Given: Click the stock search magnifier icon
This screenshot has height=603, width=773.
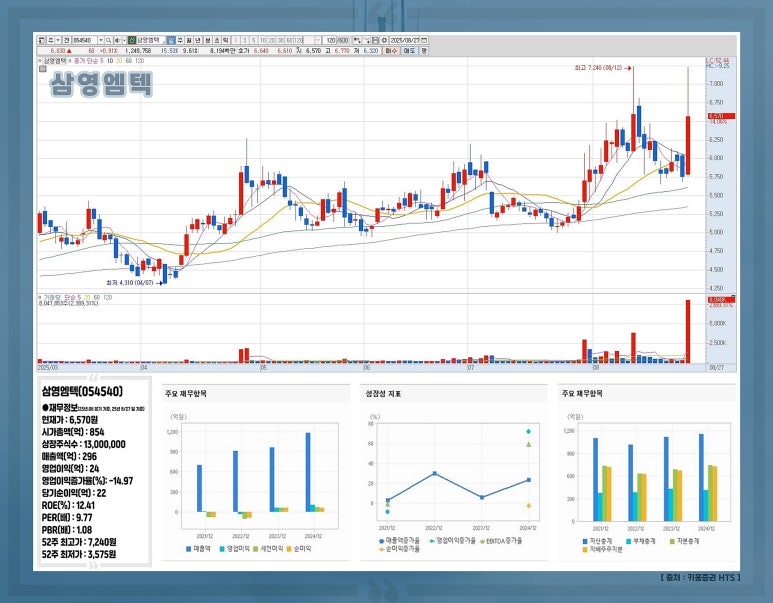Looking at the screenshot, I should click(109, 38).
